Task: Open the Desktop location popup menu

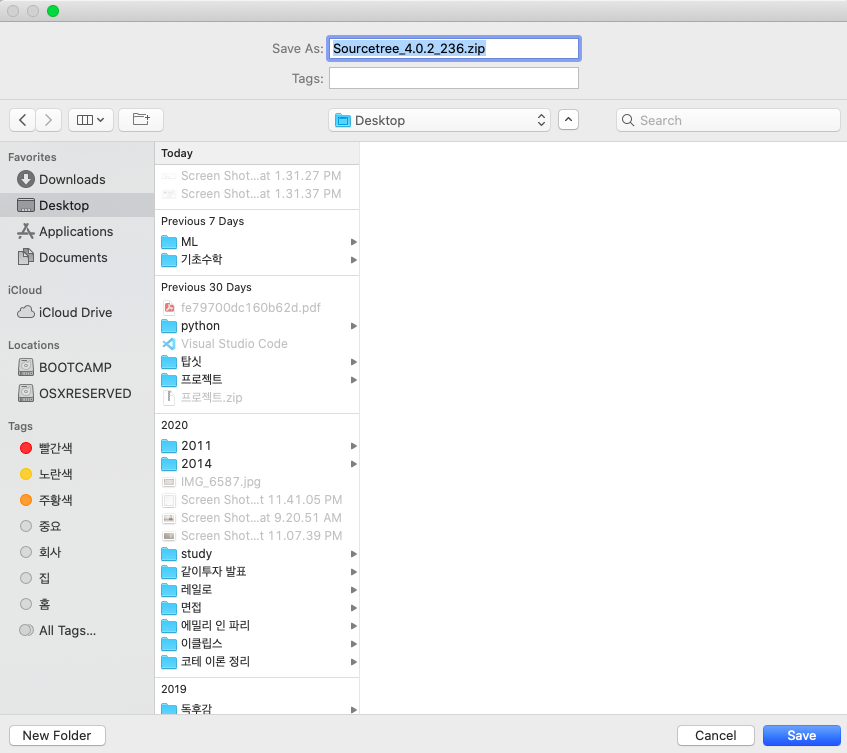Action: pos(439,120)
